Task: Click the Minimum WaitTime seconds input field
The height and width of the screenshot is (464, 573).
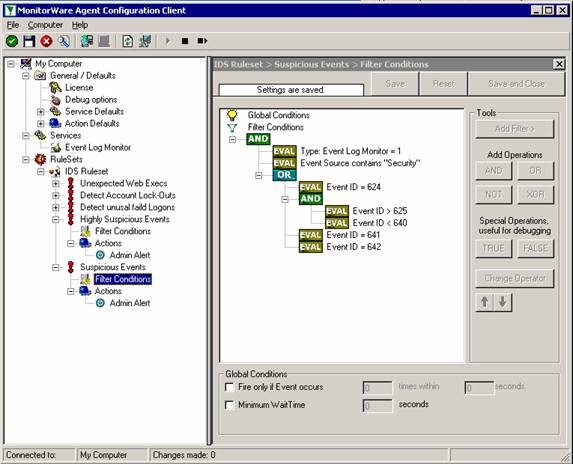Action: coord(377,406)
